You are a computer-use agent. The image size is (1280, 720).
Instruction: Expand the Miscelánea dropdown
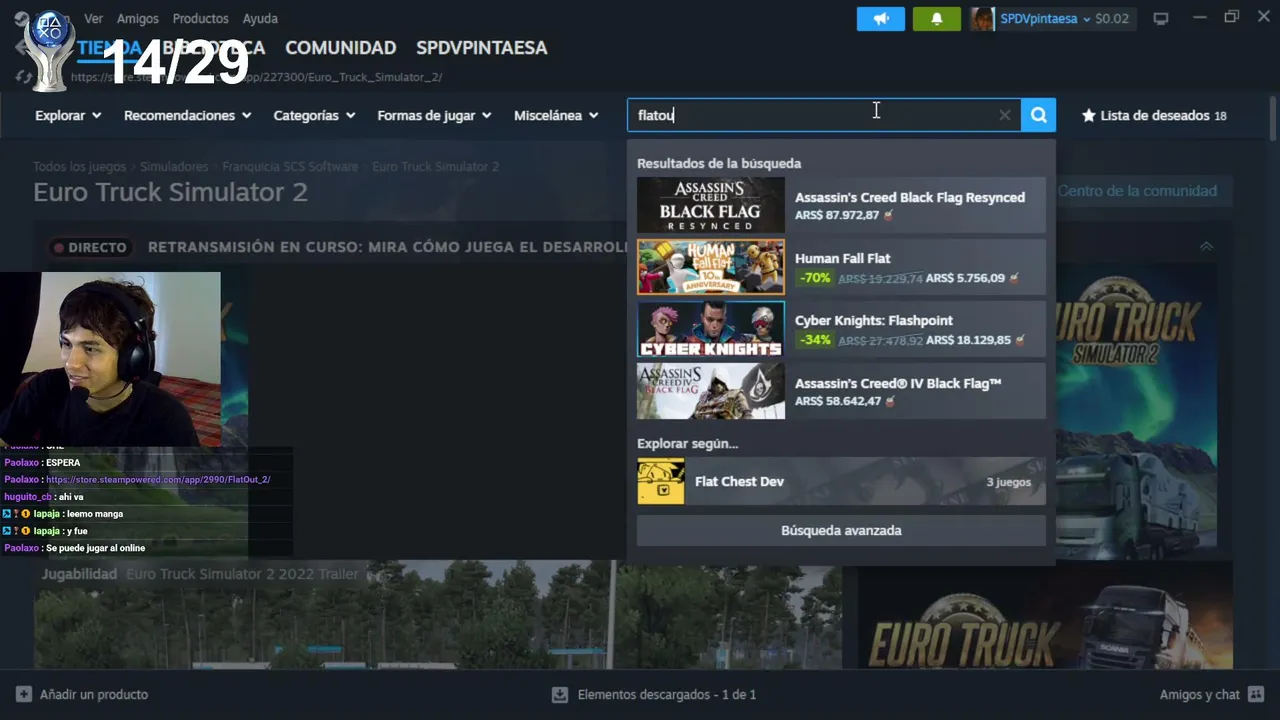pos(556,115)
